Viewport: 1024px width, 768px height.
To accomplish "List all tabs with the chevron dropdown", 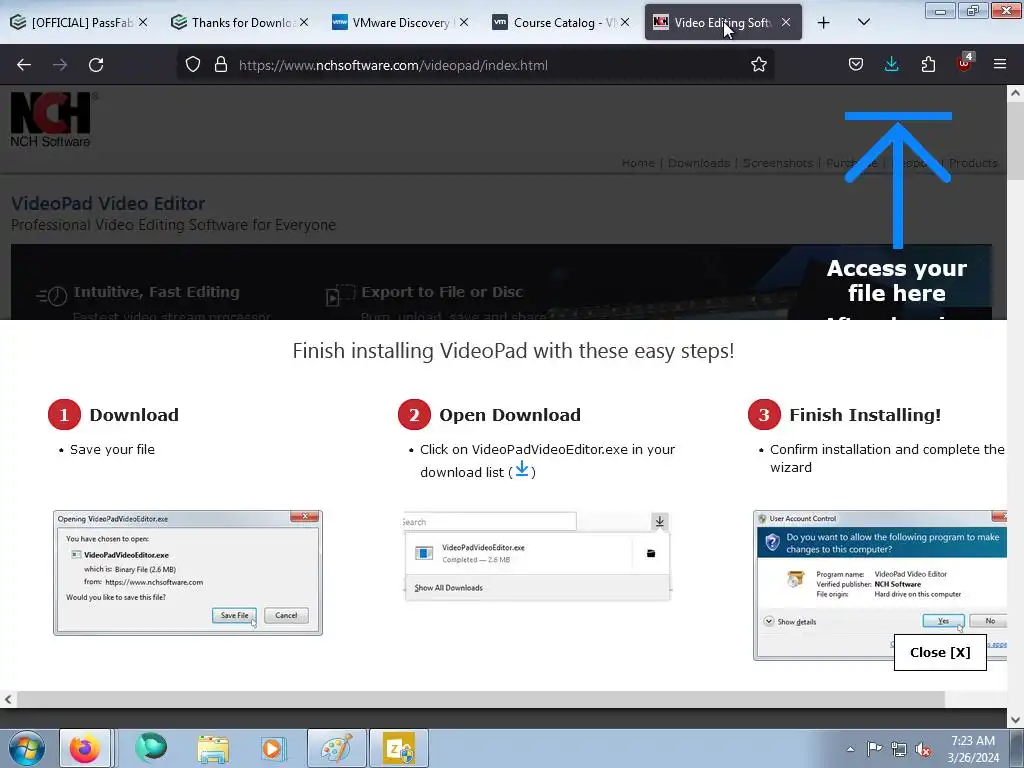I will [863, 22].
